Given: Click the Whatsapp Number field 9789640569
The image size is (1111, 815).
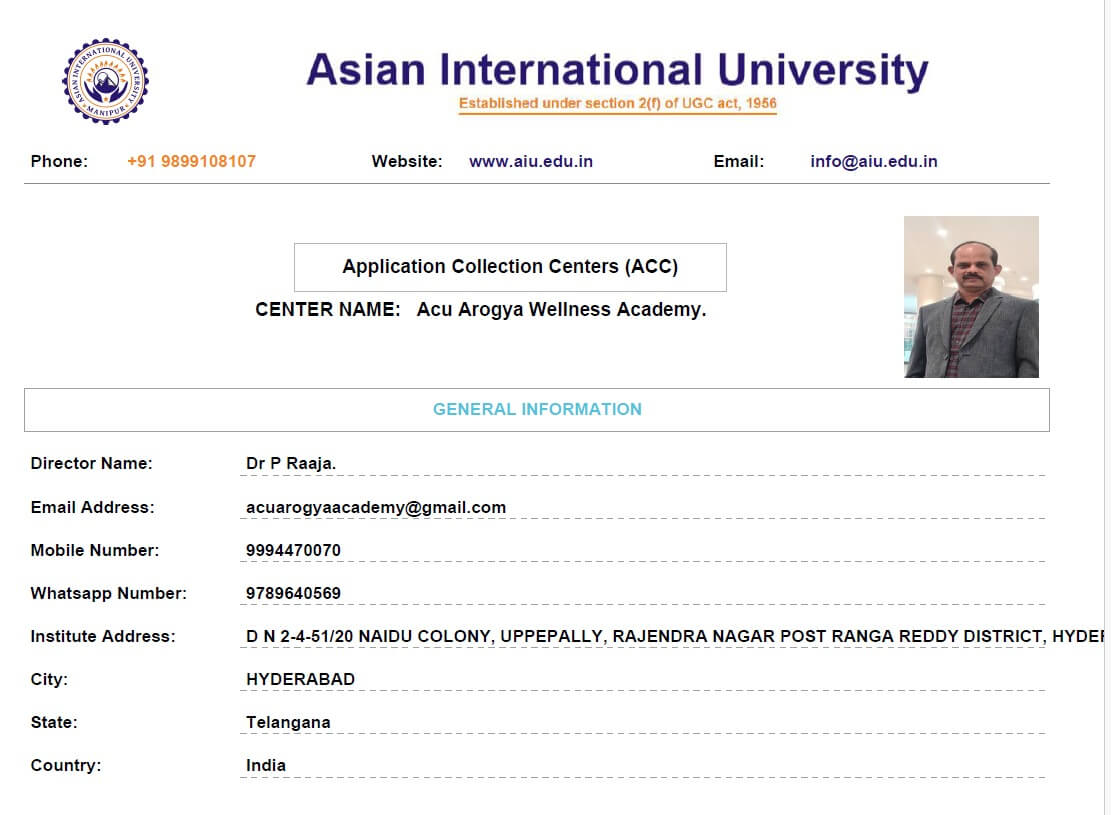Looking at the screenshot, I should tap(293, 593).
